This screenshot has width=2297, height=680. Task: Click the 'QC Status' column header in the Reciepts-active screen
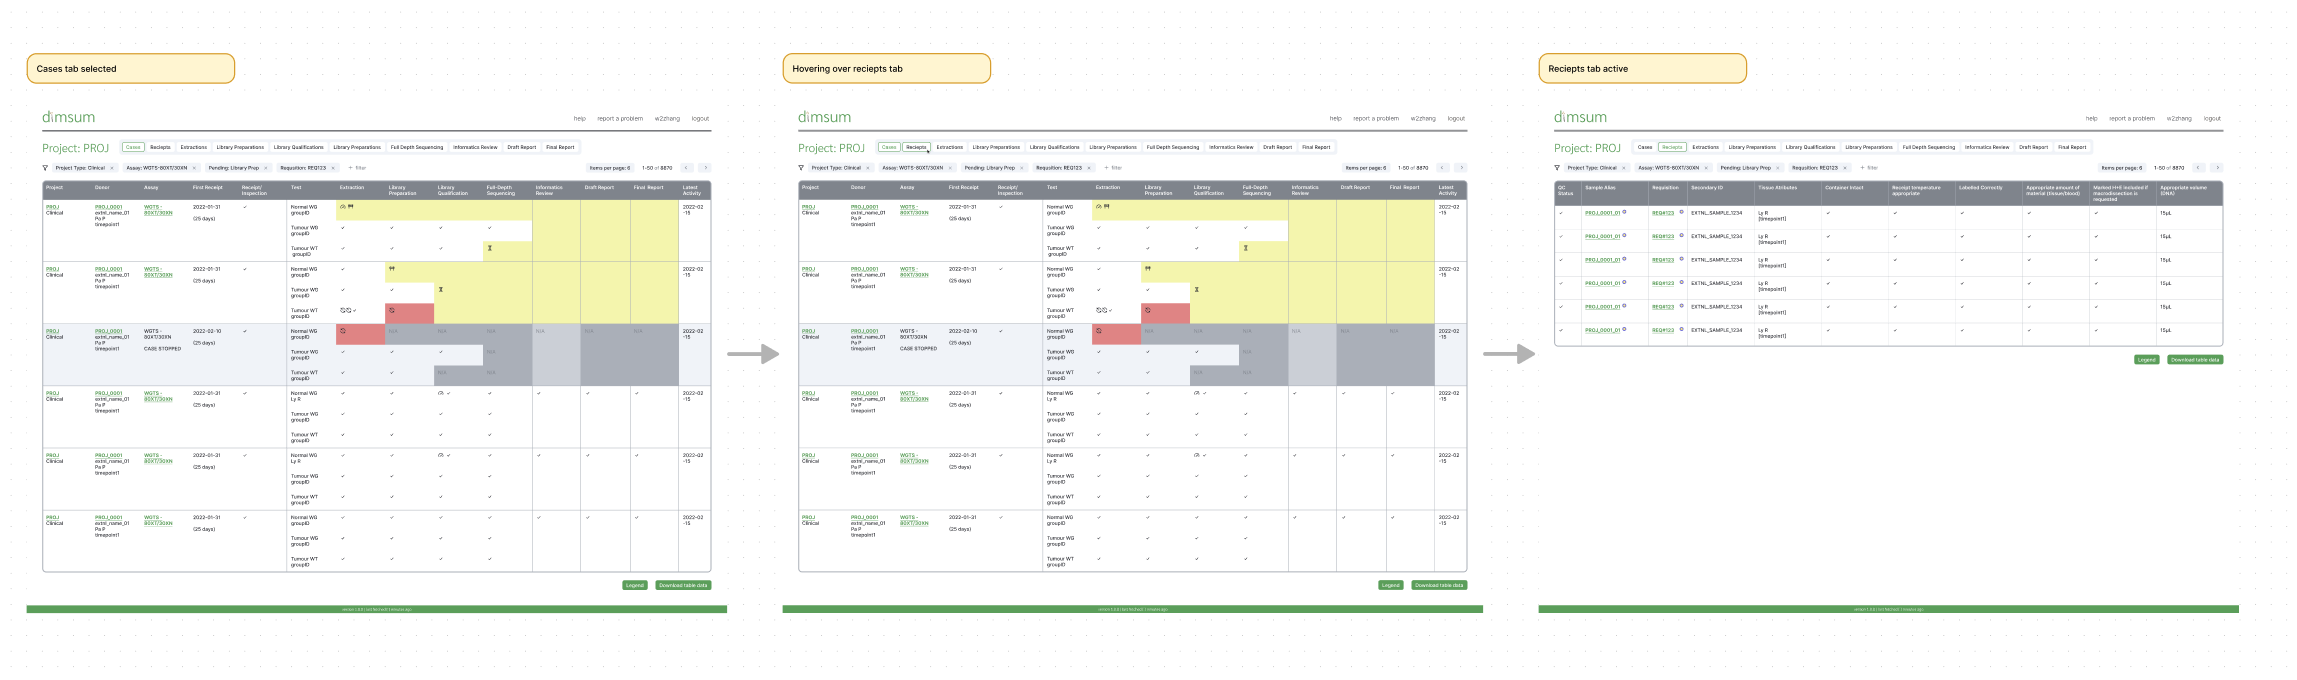pos(1565,190)
